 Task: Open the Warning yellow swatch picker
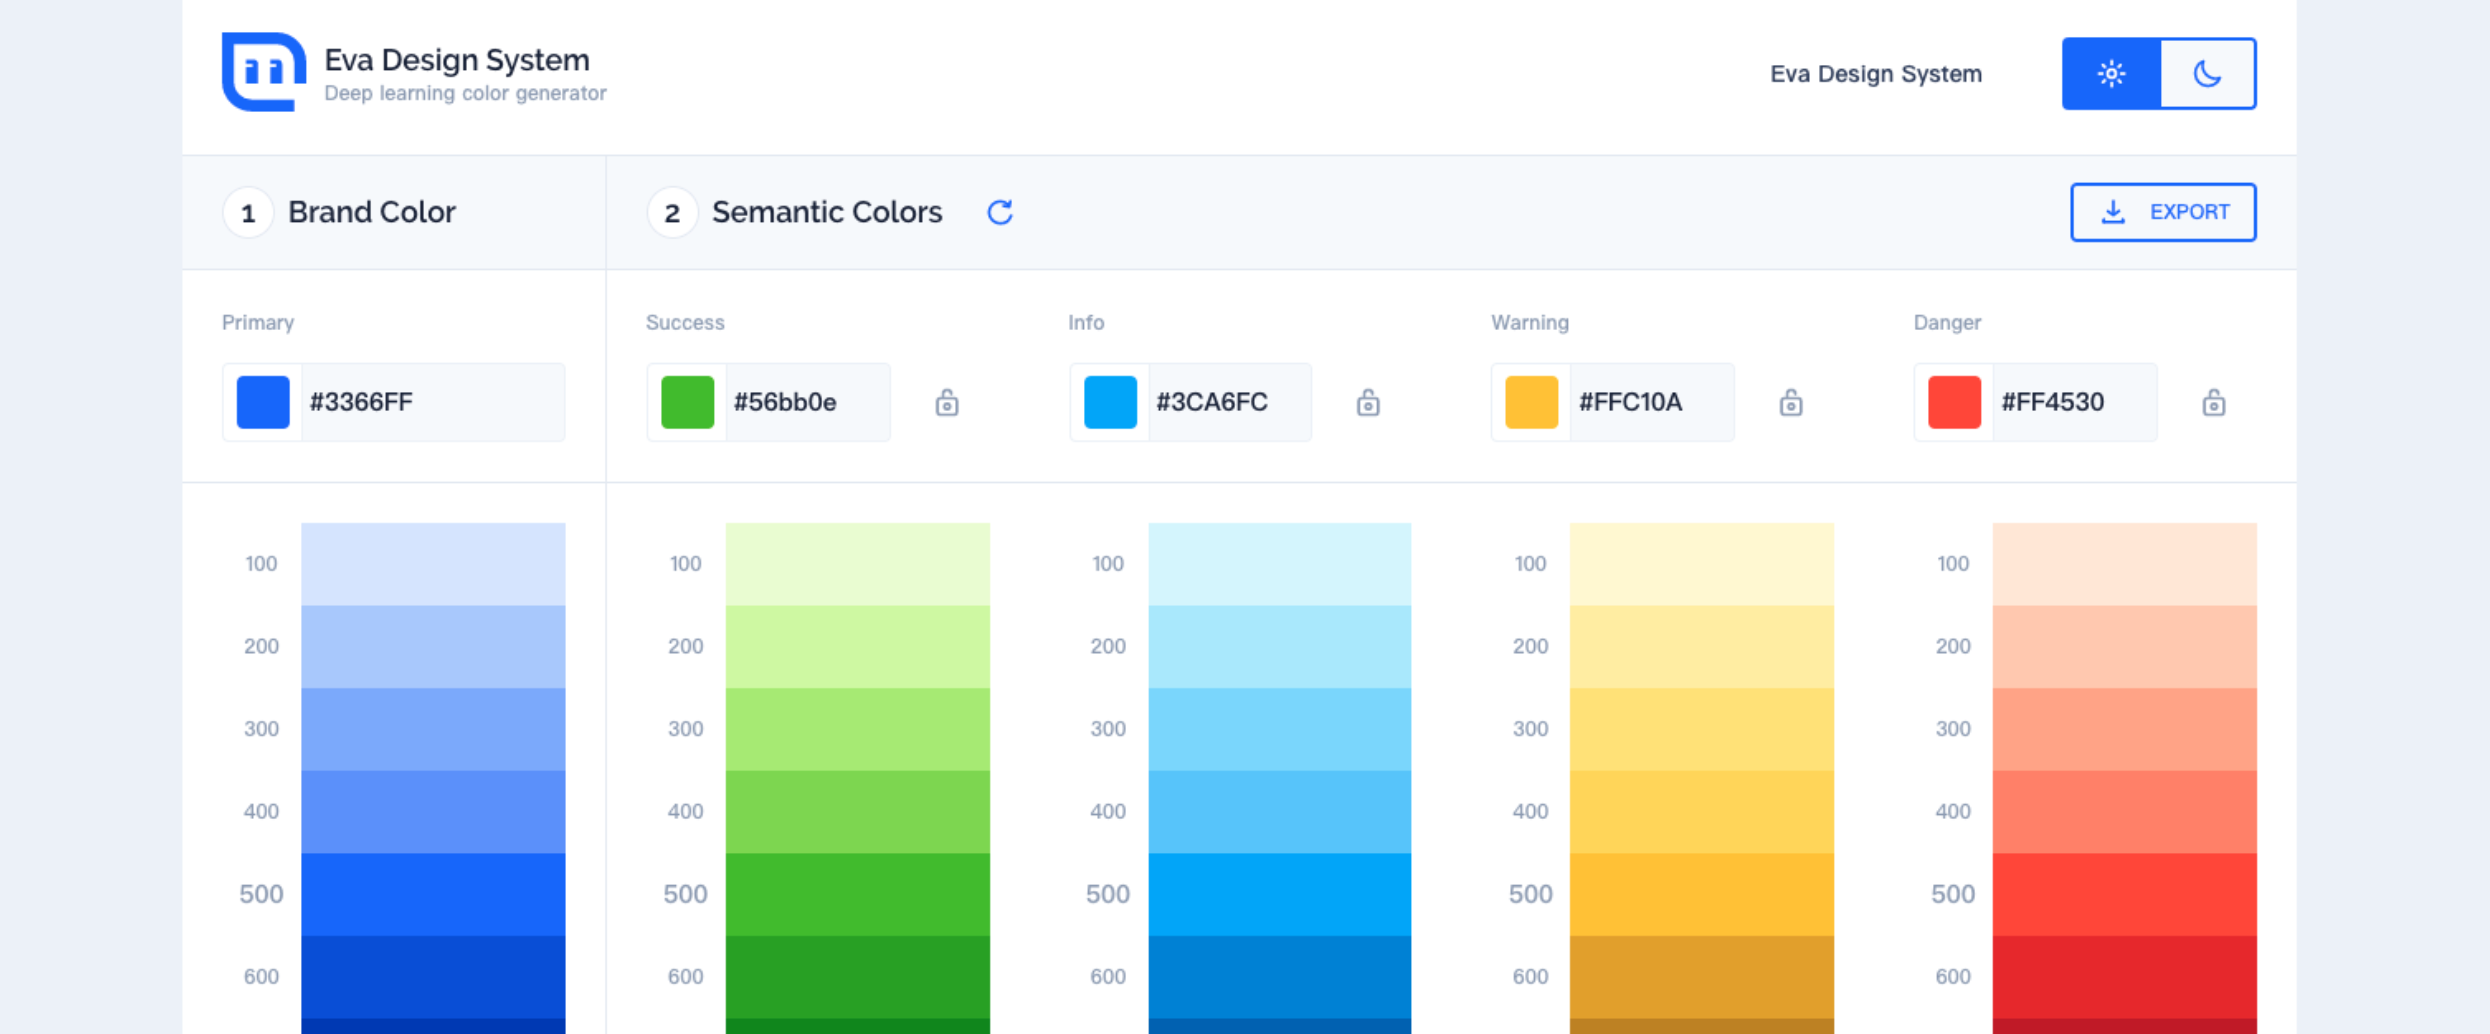[x=1531, y=402]
